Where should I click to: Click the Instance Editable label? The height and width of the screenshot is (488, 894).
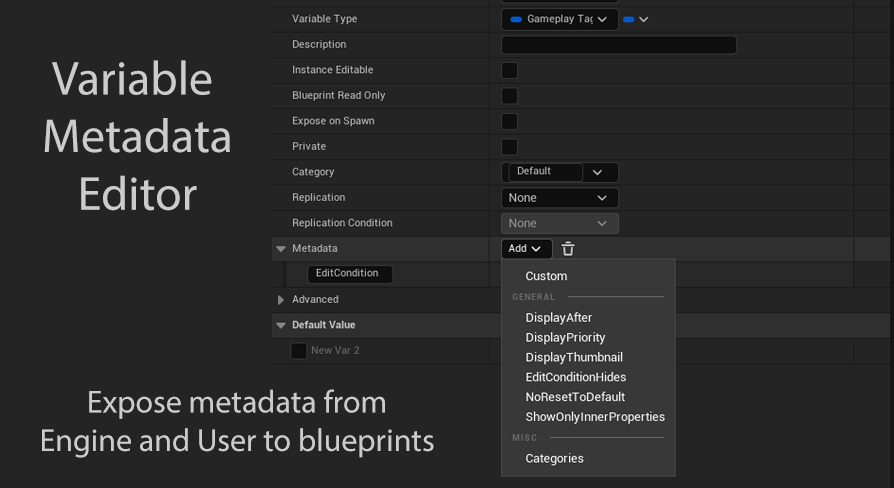332,70
